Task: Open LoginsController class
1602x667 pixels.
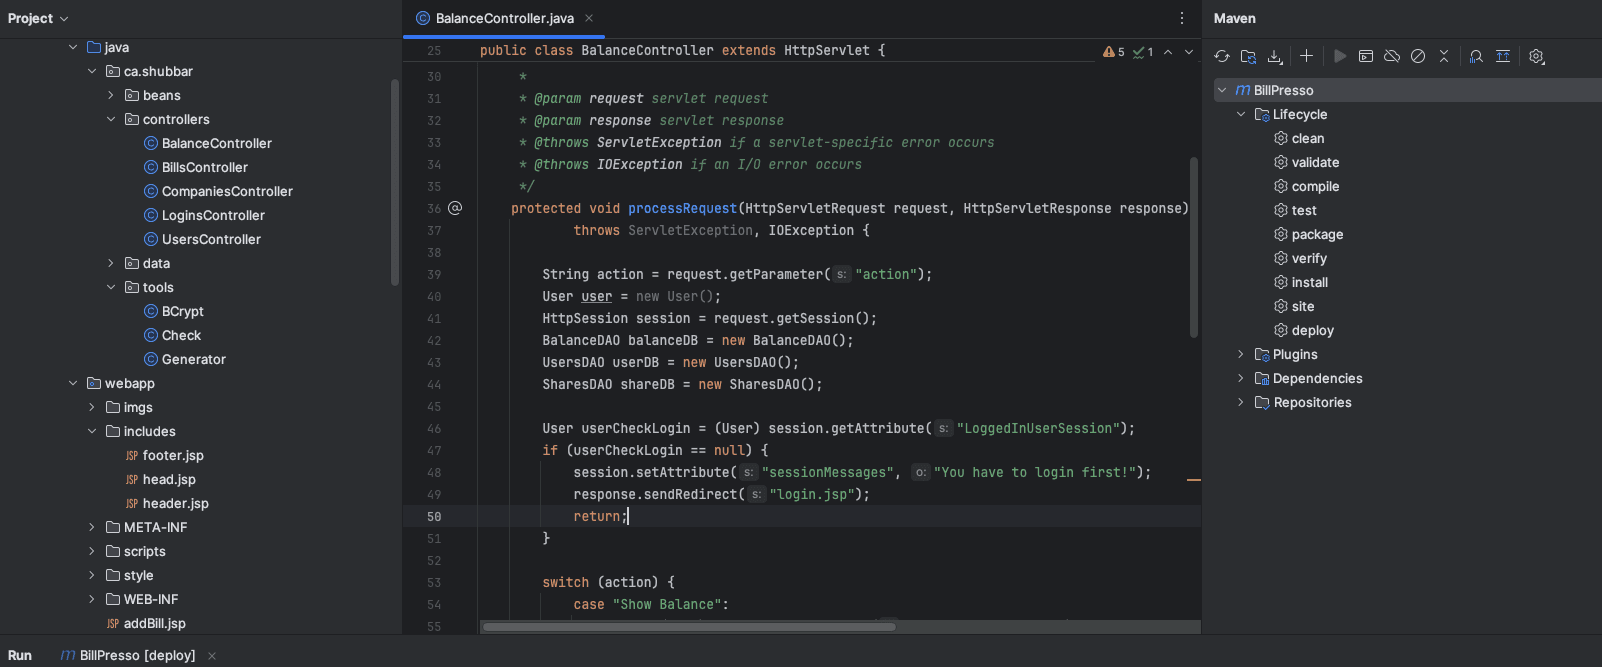Action: (x=213, y=215)
